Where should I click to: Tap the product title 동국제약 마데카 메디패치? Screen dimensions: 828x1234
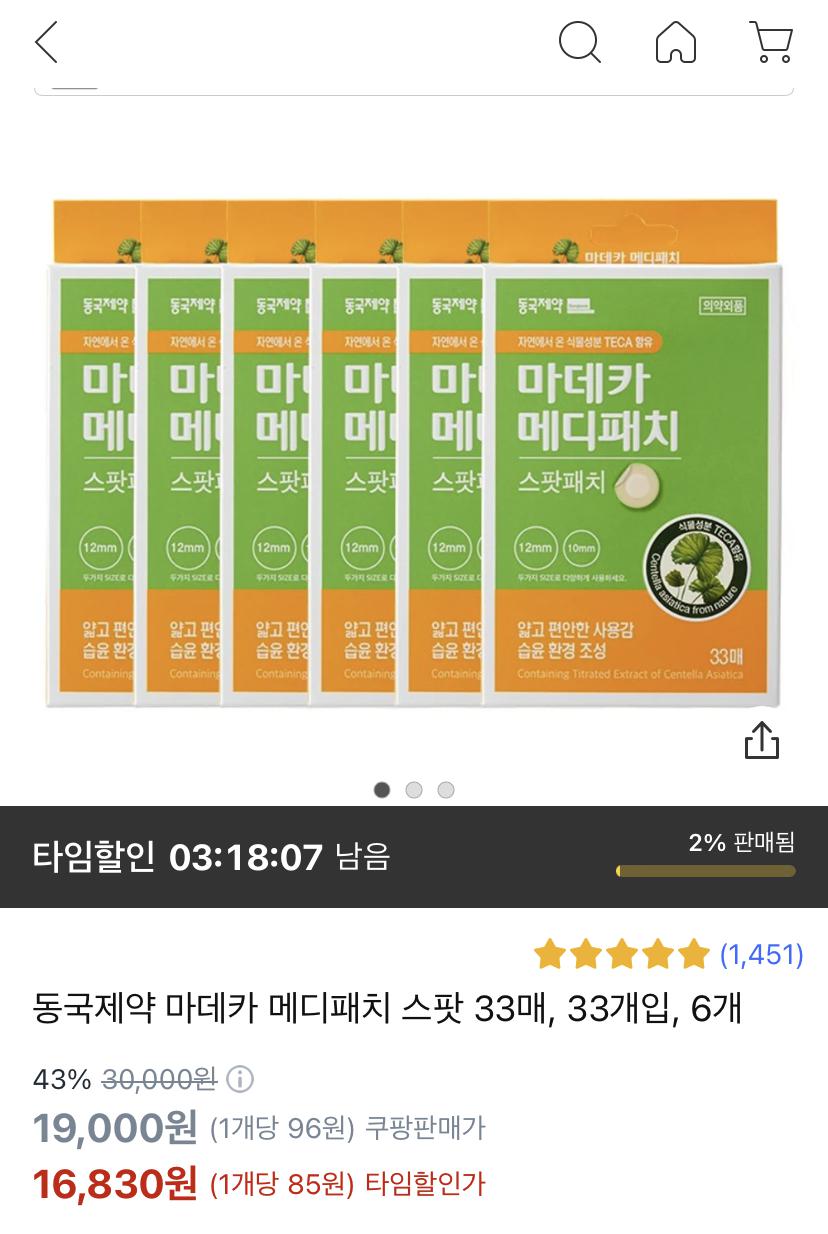click(387, 1009)
